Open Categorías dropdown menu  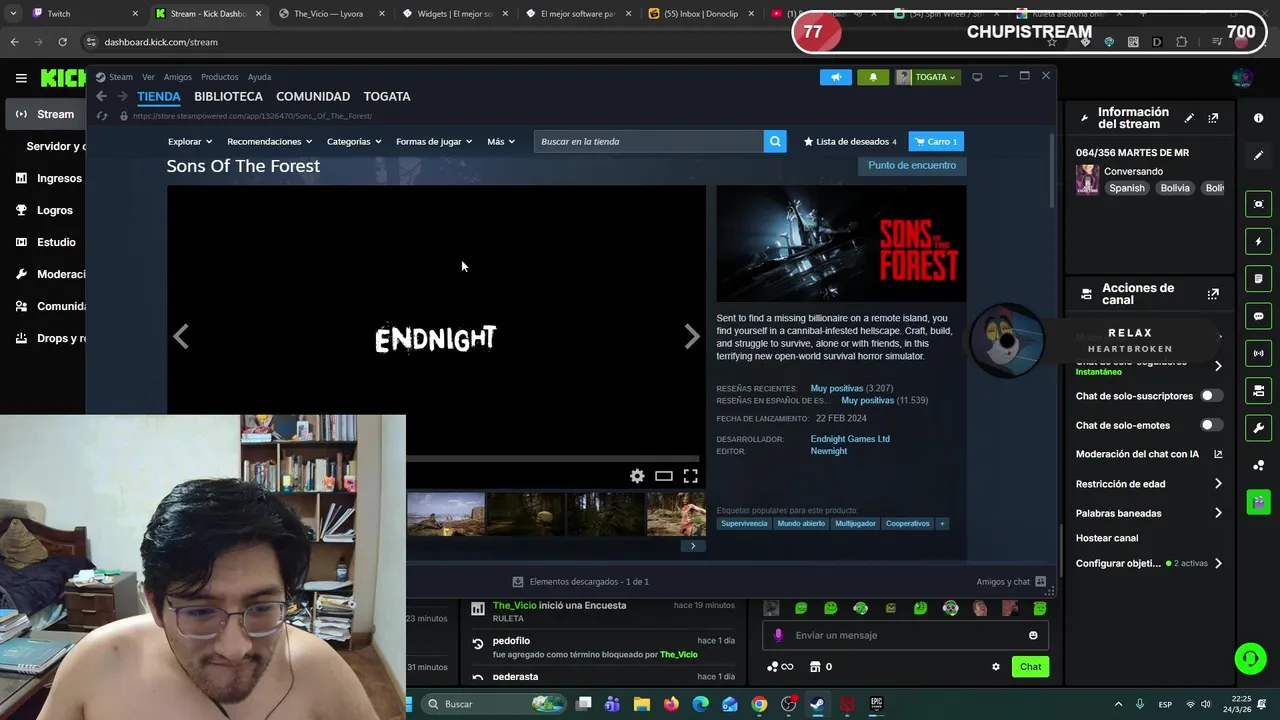coord(354,142)
